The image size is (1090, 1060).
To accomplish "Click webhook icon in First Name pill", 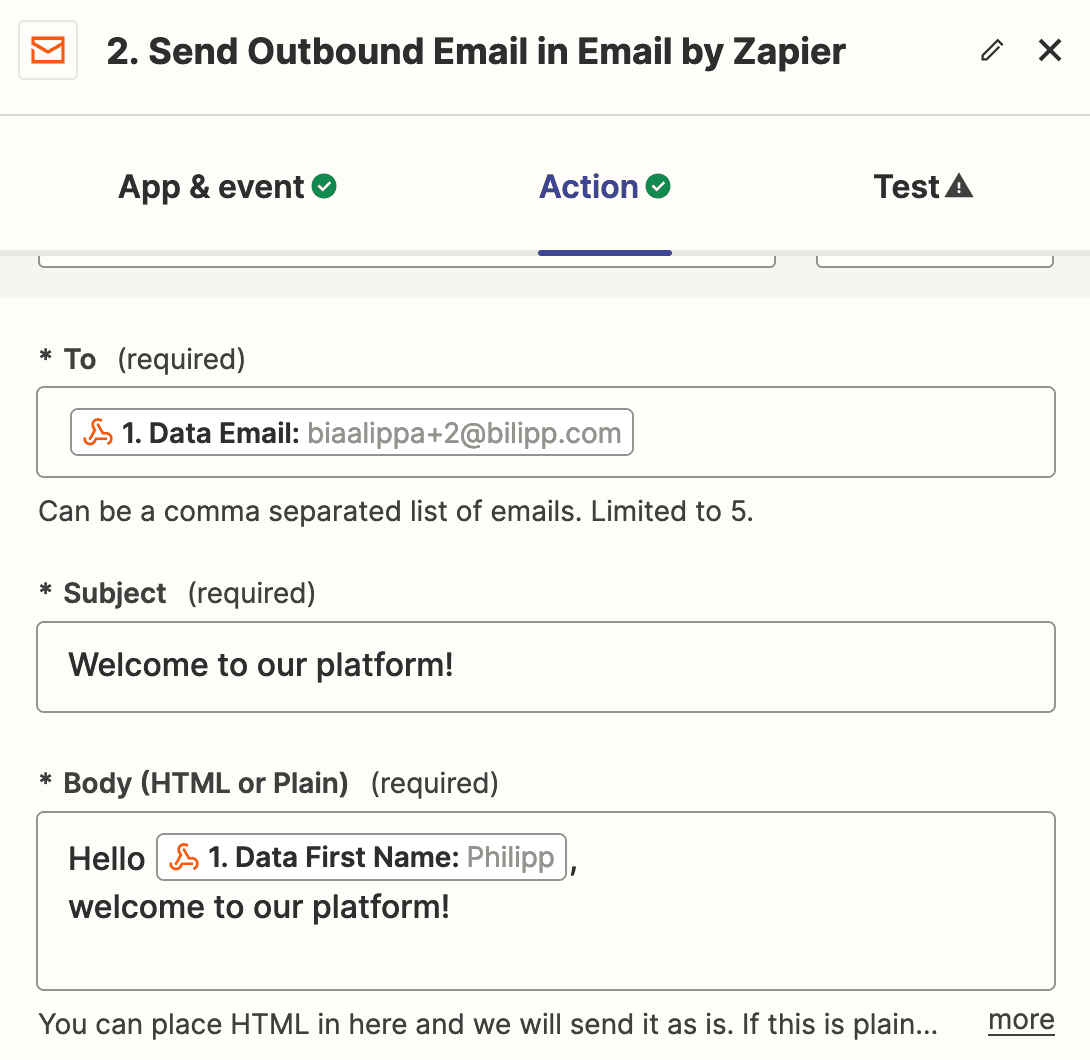I will [183, 858].
